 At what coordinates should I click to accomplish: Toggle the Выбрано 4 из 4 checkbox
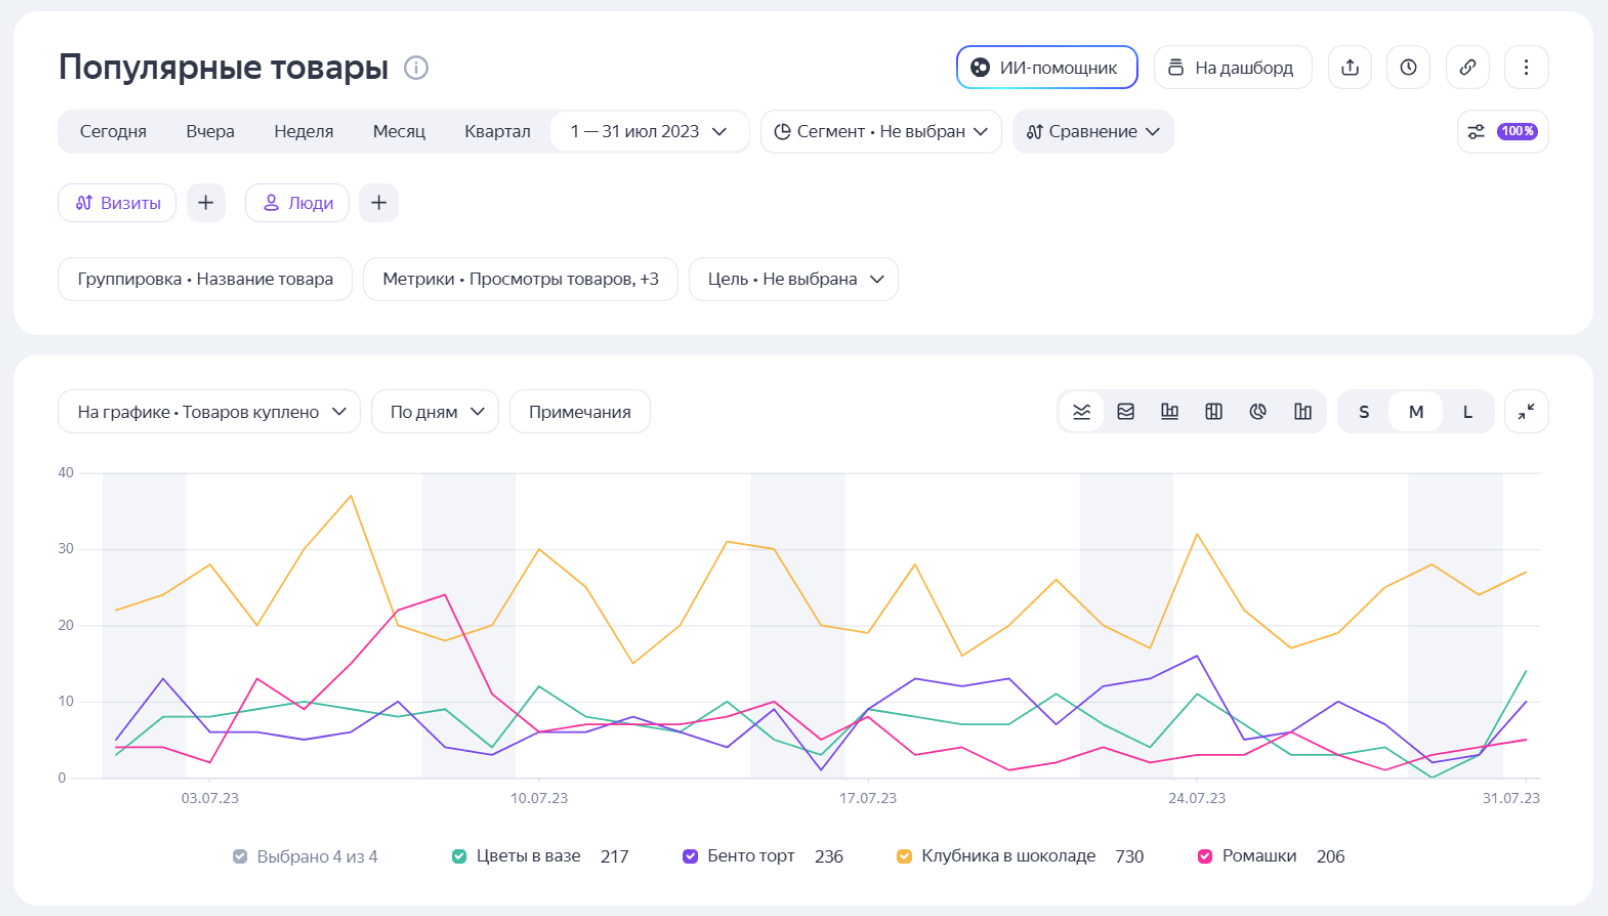[240, 856]
